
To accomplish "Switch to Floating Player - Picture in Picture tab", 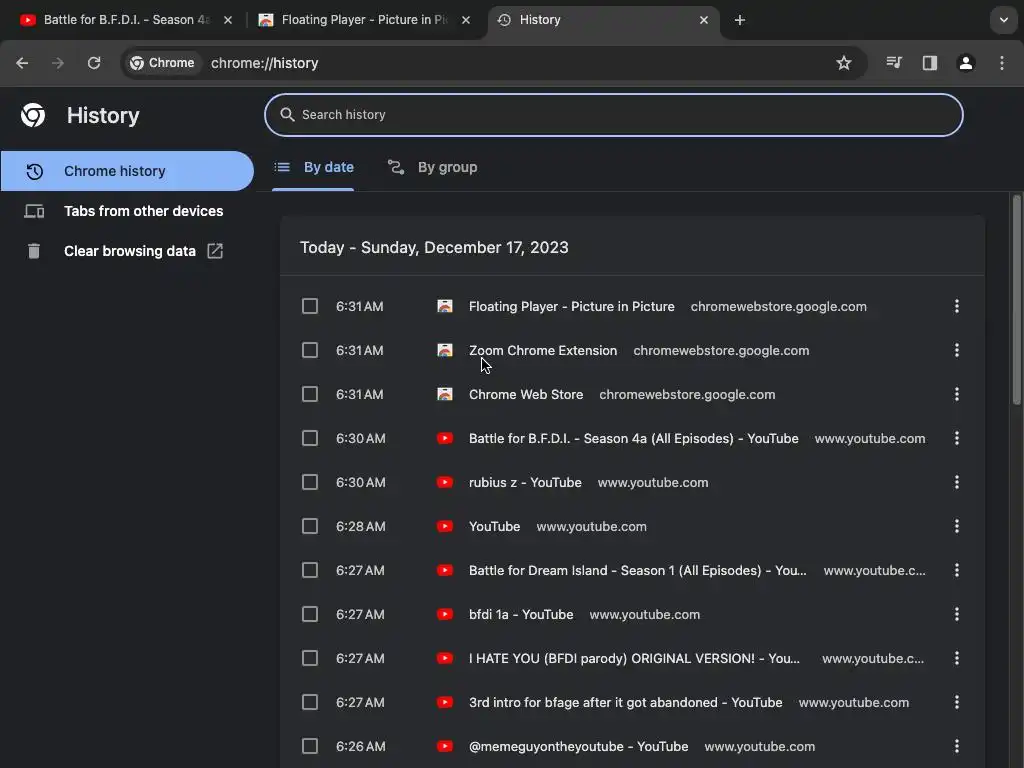I will [363, 20].
